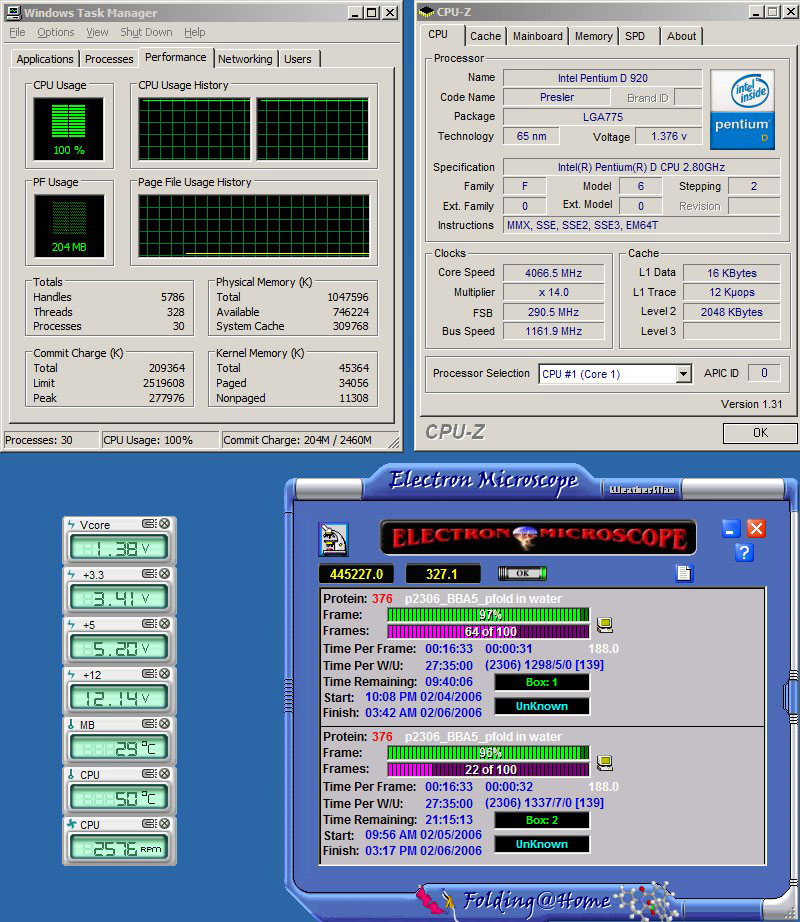800x922 pixels.
Task: Click the OK battery status indicator
Action: click(x=522, y=573)
